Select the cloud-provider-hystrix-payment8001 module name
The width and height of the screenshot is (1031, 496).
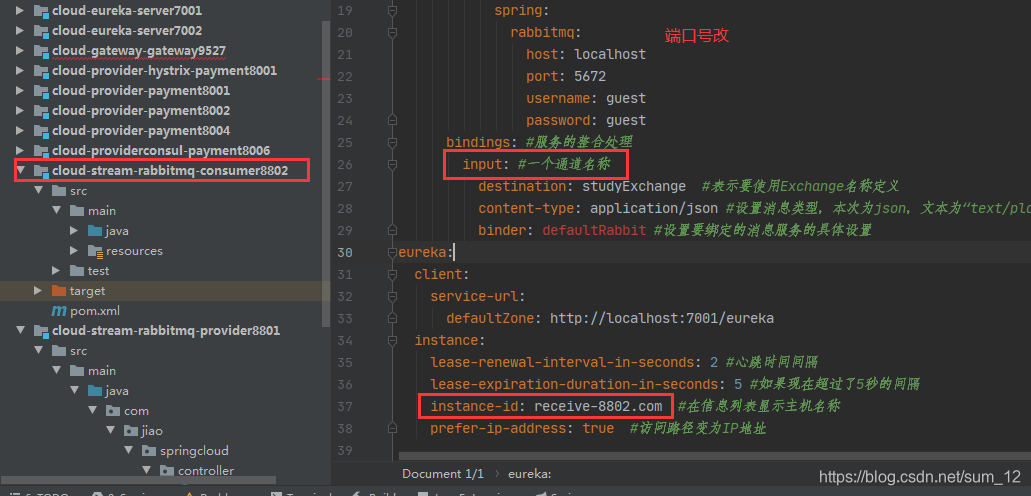tap(164, 71)
